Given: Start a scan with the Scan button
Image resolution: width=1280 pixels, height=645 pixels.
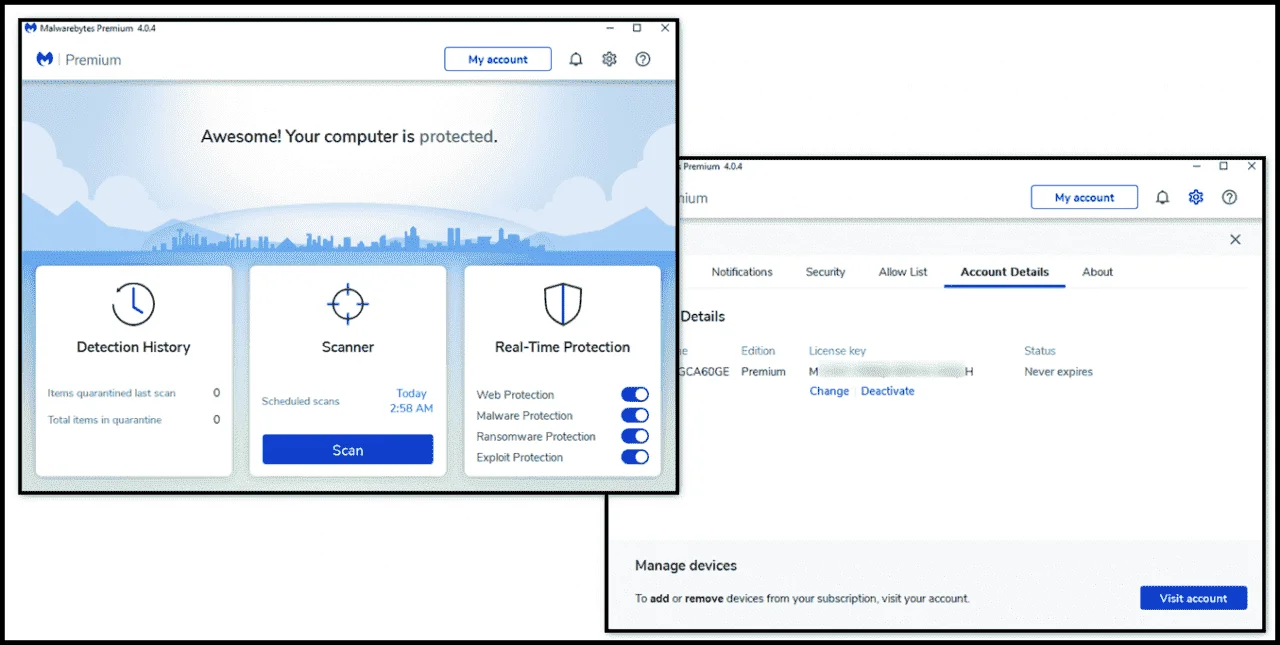Looking at the screenshot, I should tap(348, 450).
